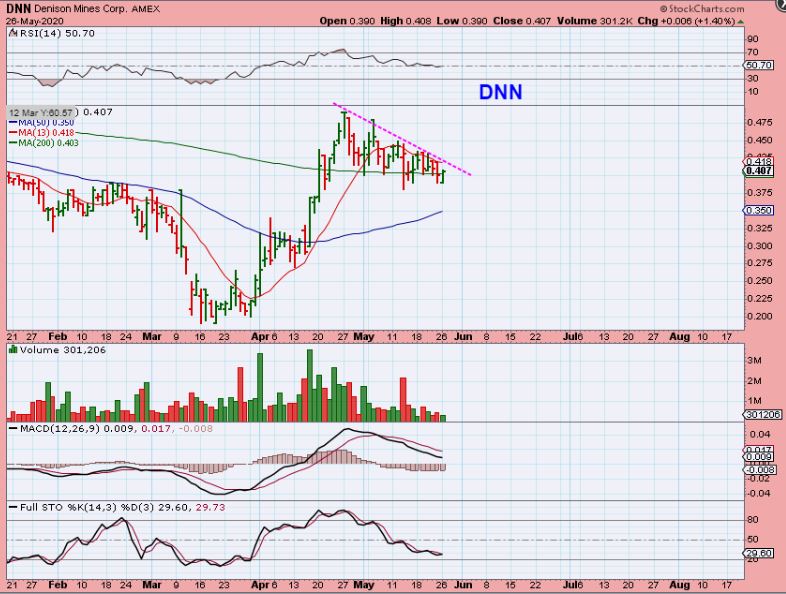
Task: Click the StockCharts.com logo
Action: (x=702, y=9)
